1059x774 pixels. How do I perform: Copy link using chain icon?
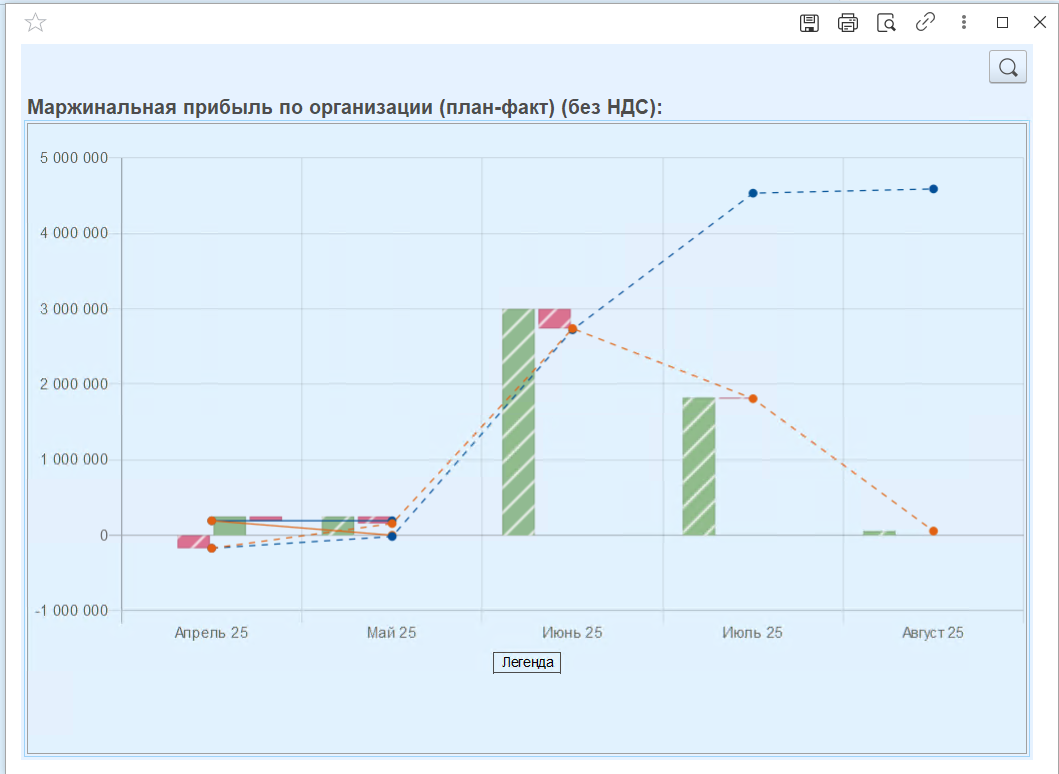[925, 22]
